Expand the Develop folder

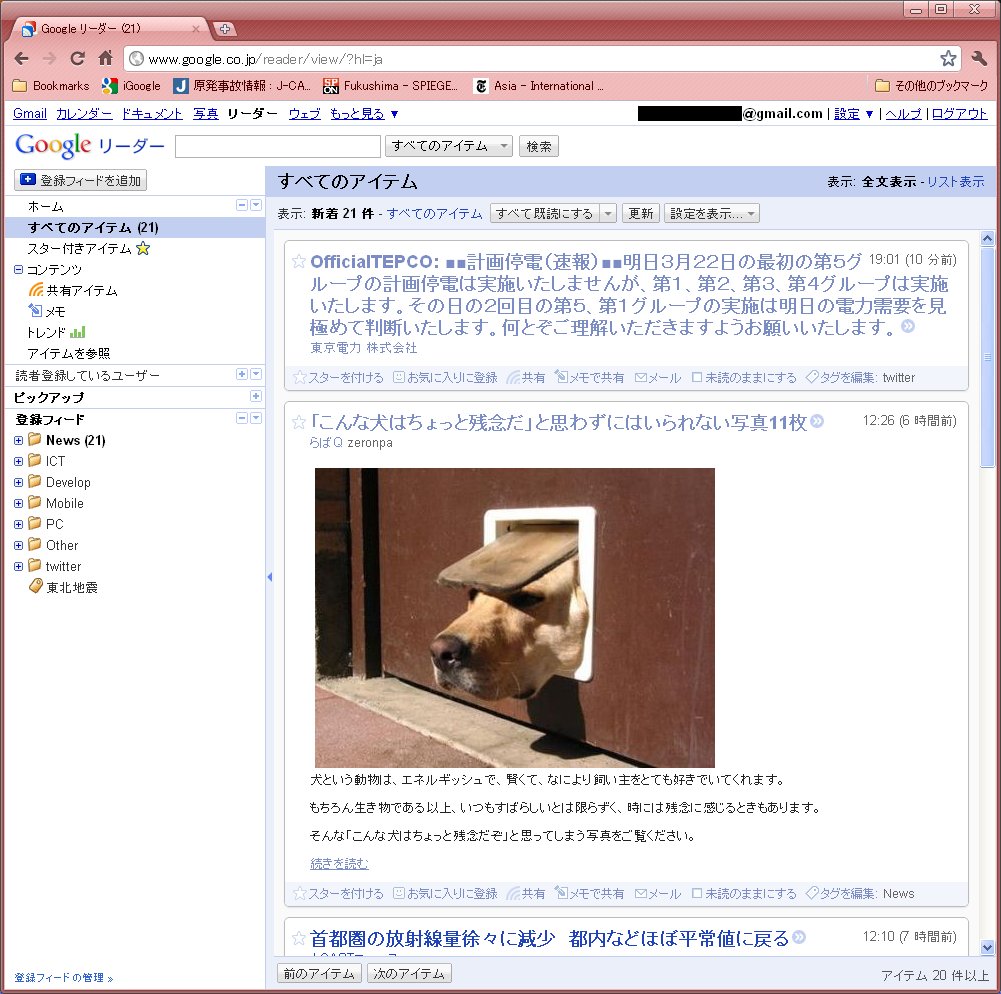coord(19,482)
